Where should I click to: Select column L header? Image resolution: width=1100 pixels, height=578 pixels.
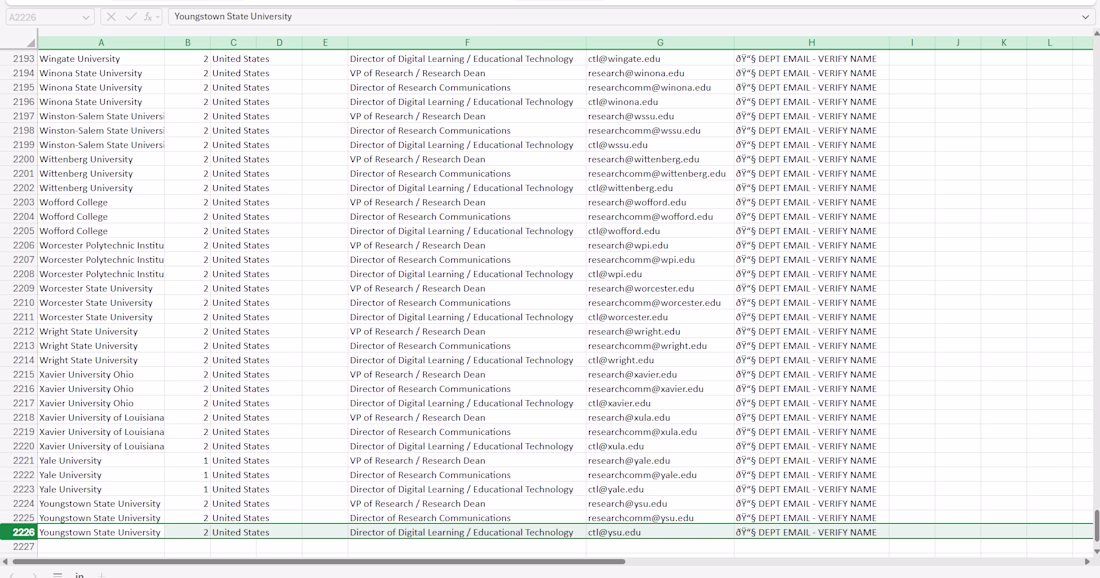coord(1049,43)
